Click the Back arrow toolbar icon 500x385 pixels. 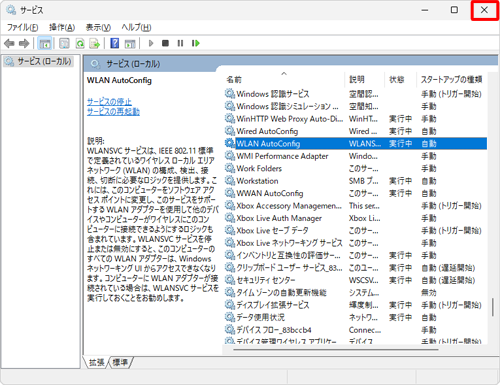(x=9, y=43)
